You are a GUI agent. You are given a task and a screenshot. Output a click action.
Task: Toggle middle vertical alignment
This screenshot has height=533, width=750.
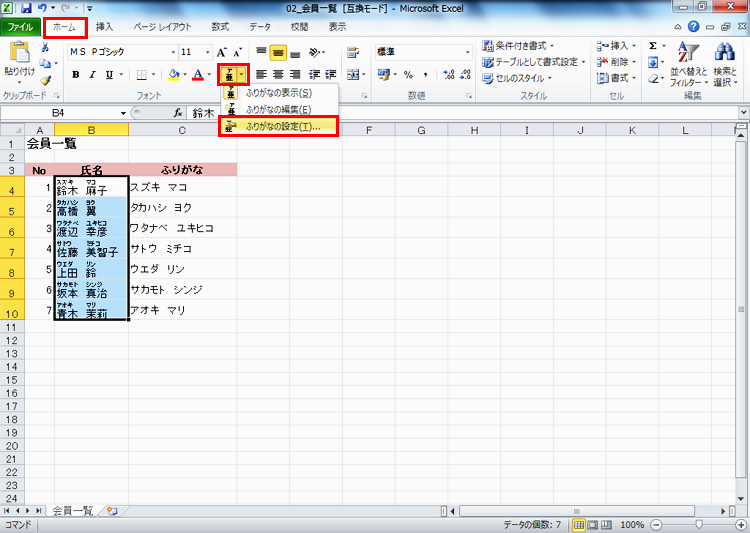[x=278, y=52]
